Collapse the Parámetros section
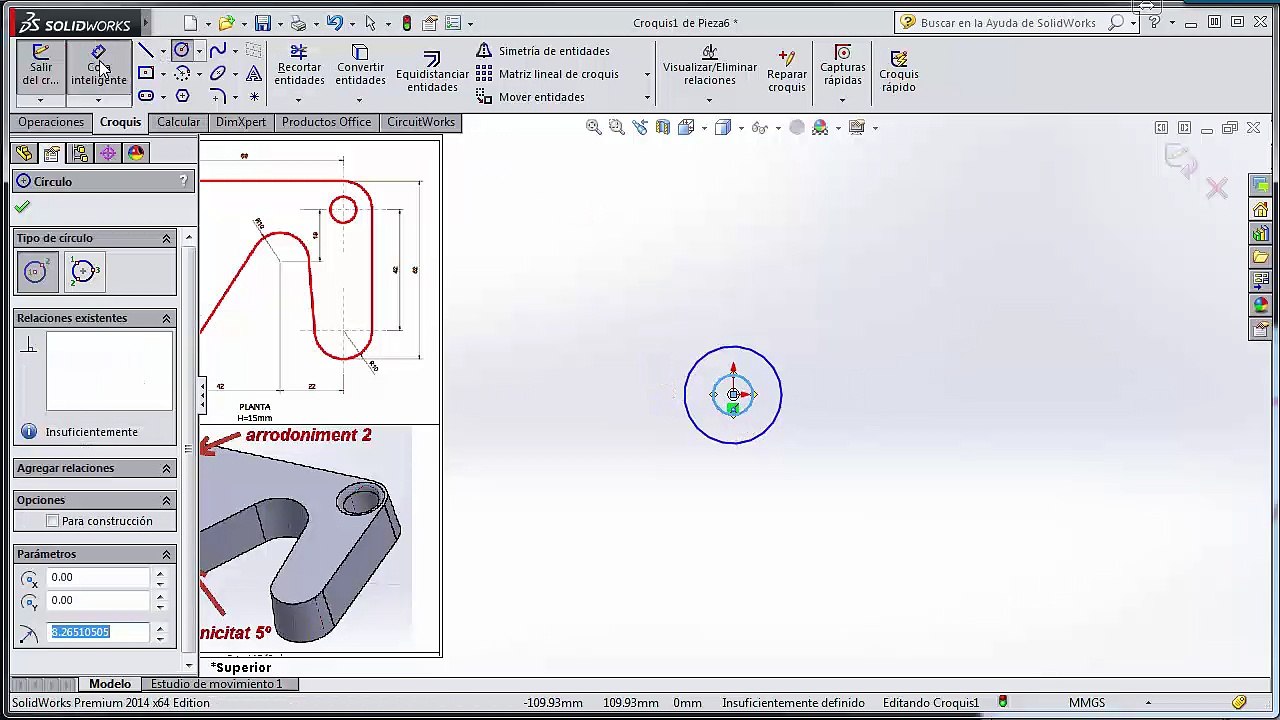The width and height of the screenshot is (1280, 720). (x=167, y=554)
